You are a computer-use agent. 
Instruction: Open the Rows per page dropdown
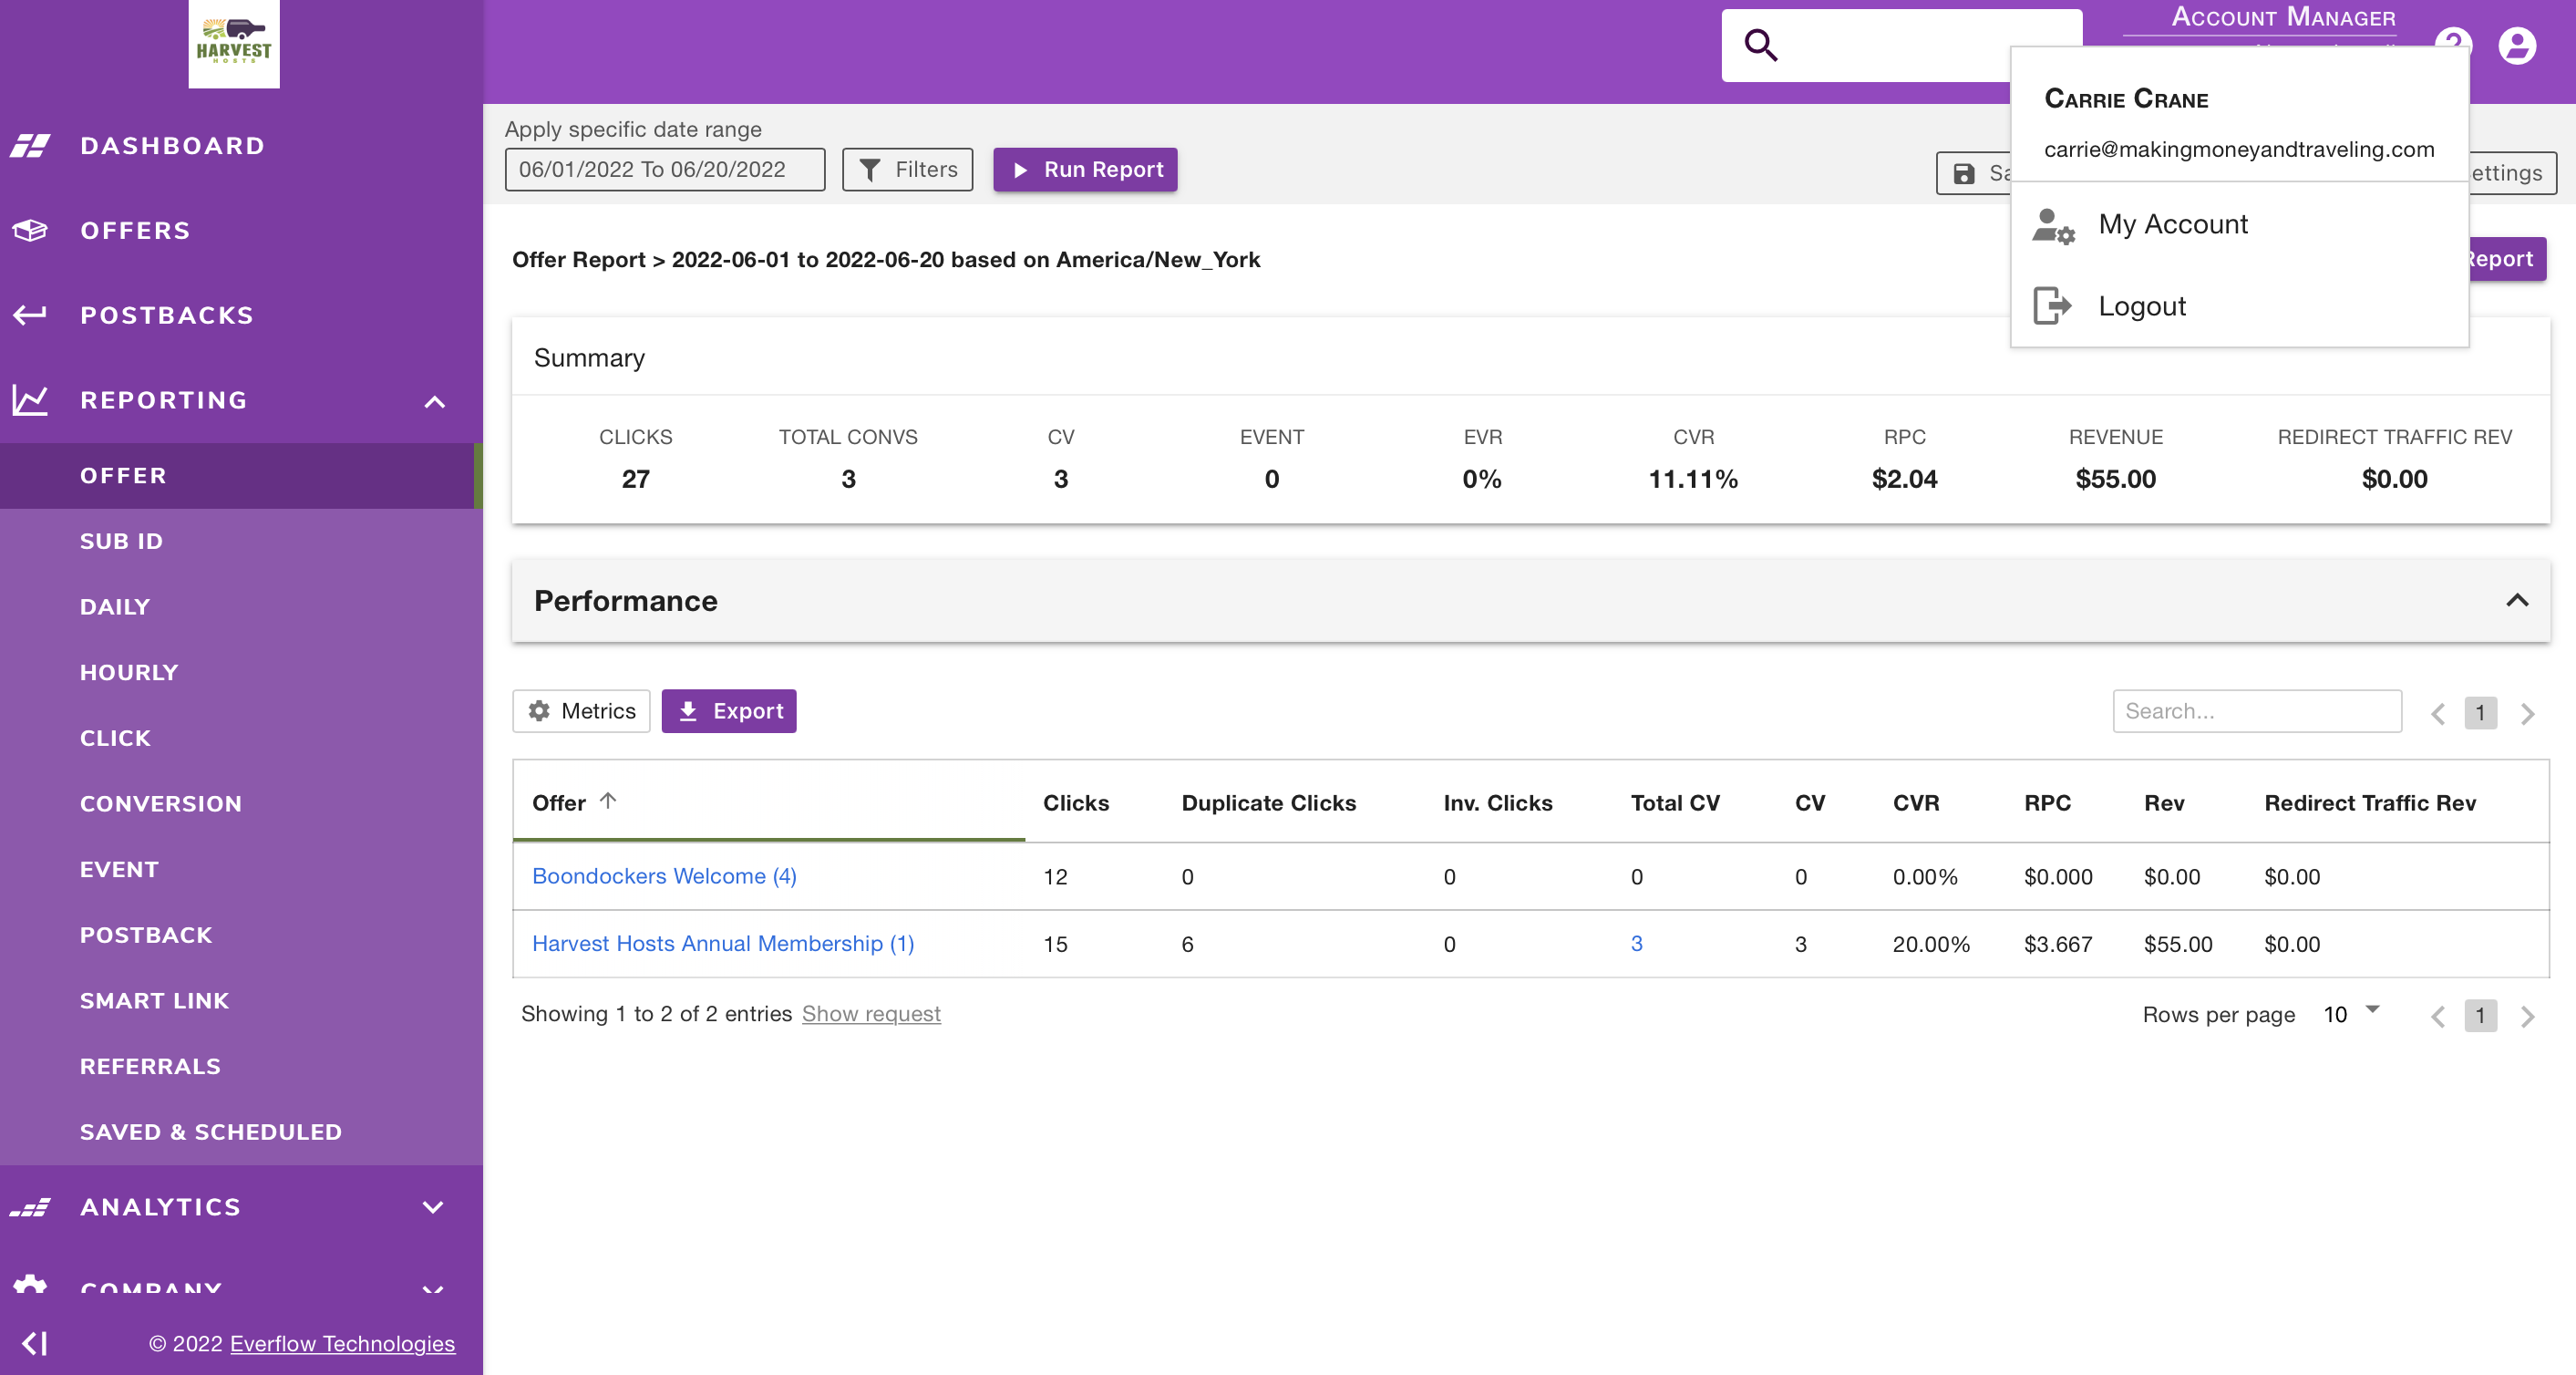click(x=2351, y=1014)
